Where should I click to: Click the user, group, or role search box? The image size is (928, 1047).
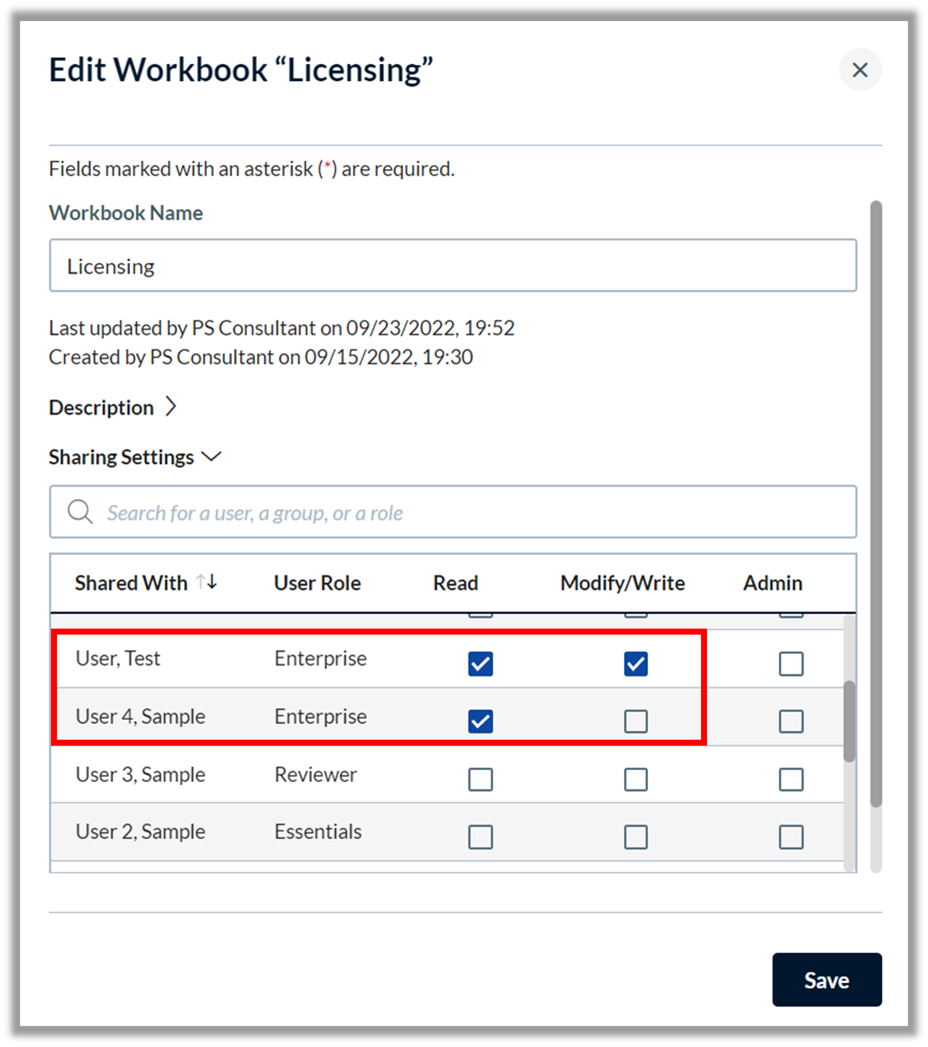[453, 512]
